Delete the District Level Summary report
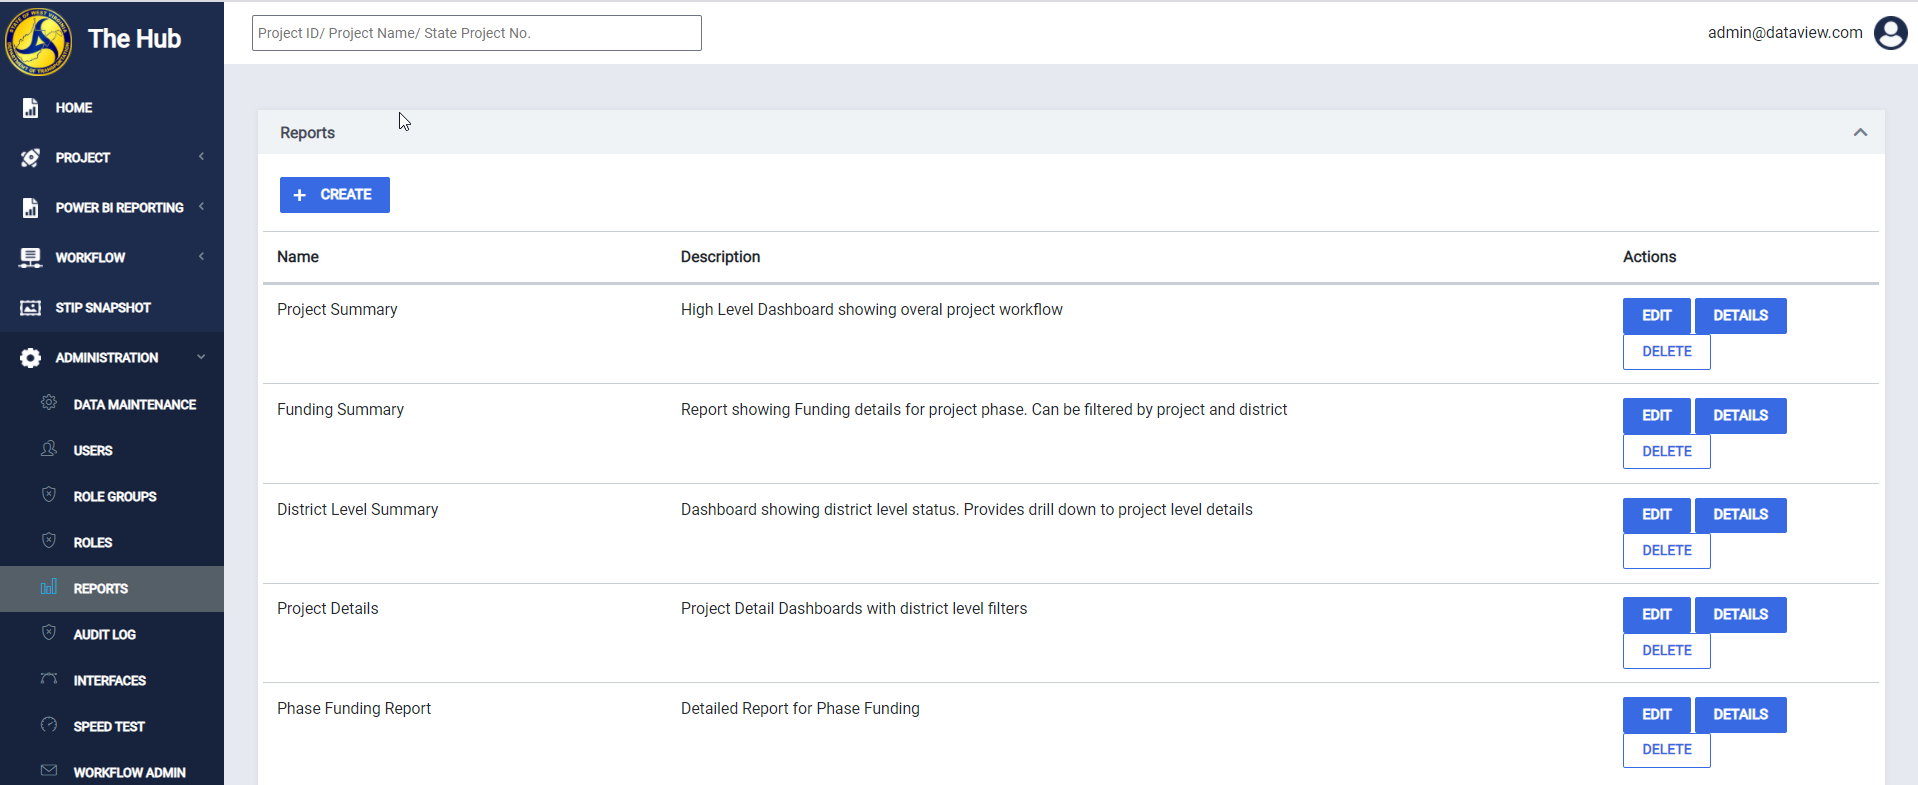This screenshot has width=1918, height=785. 1666,551
